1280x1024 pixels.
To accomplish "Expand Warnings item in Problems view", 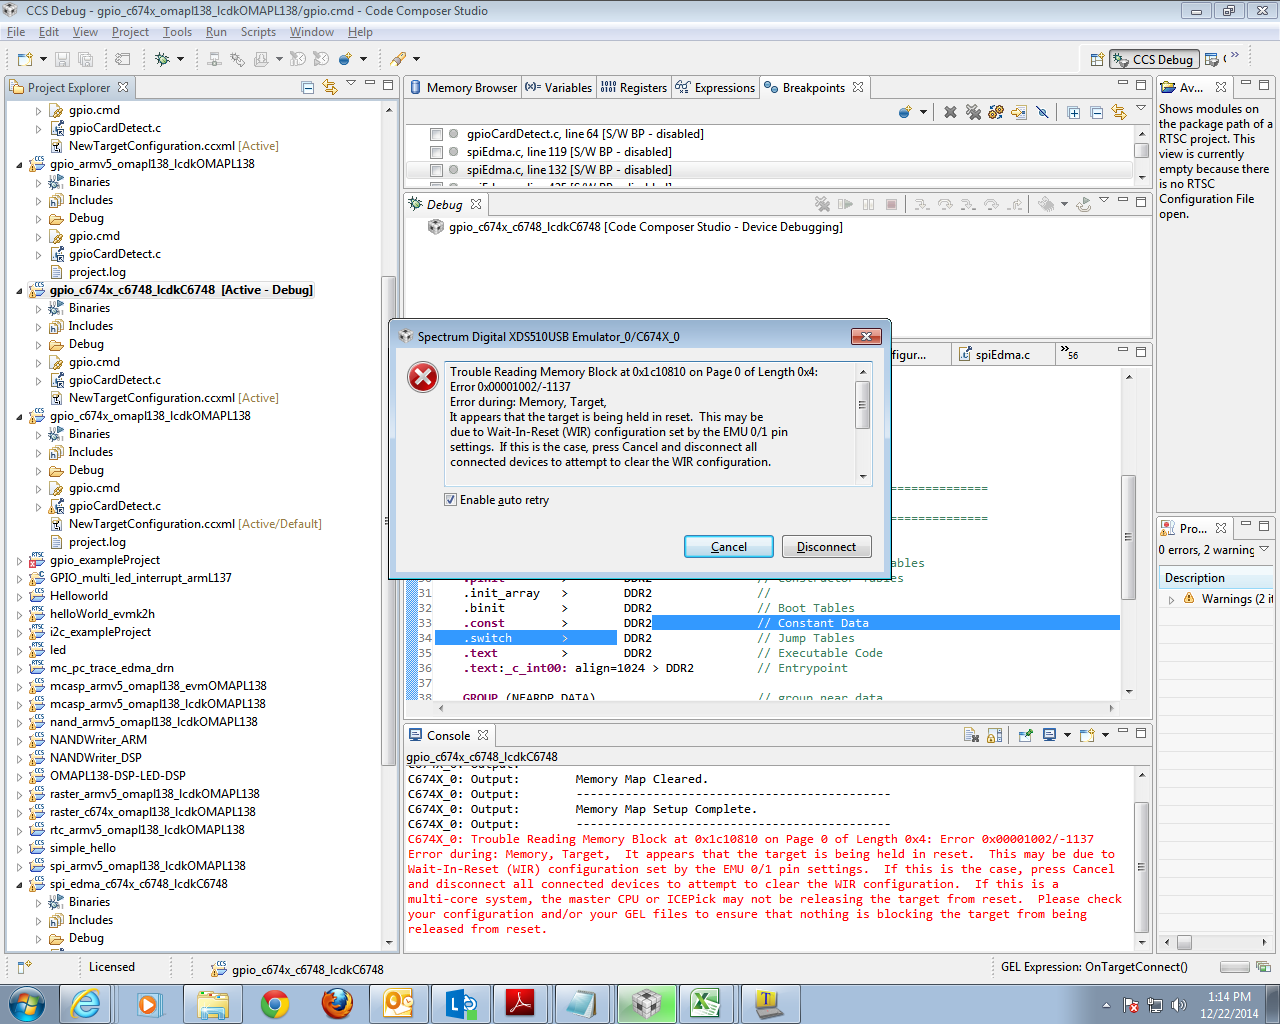I will click(x=1171, y=599).
